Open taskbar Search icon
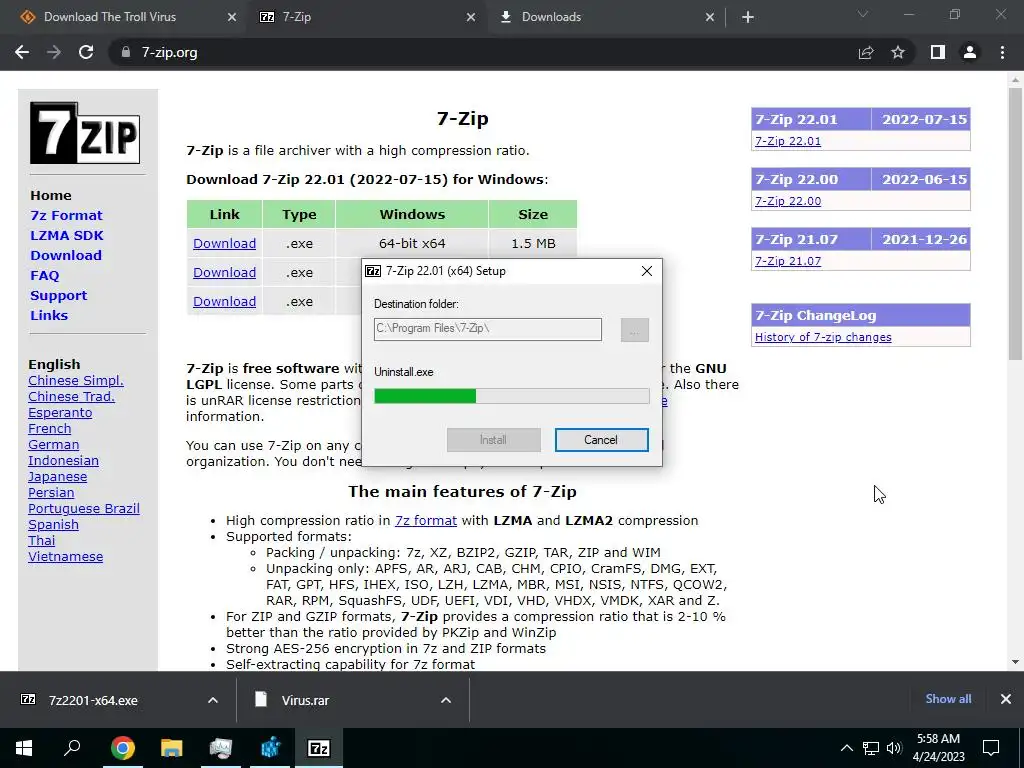 [72, 748]
